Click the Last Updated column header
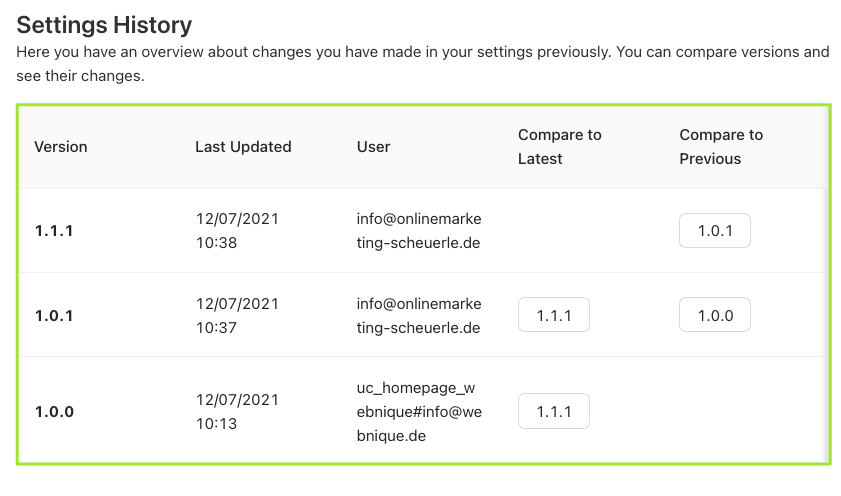The image size is (841, 496). point(243,147)
